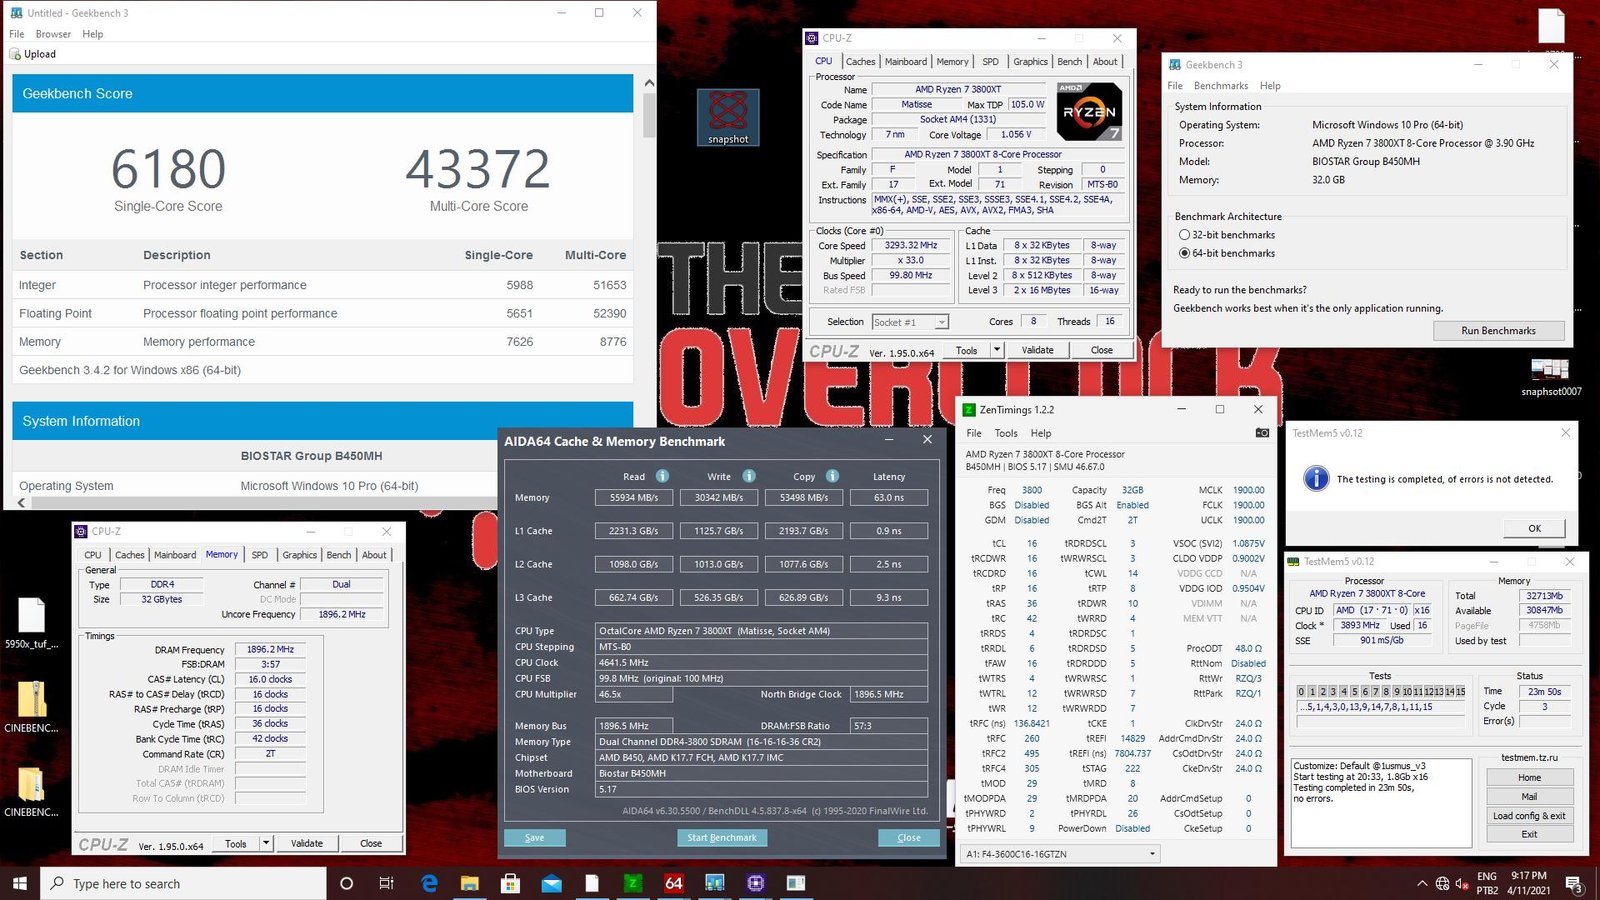Click the Geekbench results vertical scrollbar
The image size is (1600, 900).
pyautogui.click(x=649, y=115)
